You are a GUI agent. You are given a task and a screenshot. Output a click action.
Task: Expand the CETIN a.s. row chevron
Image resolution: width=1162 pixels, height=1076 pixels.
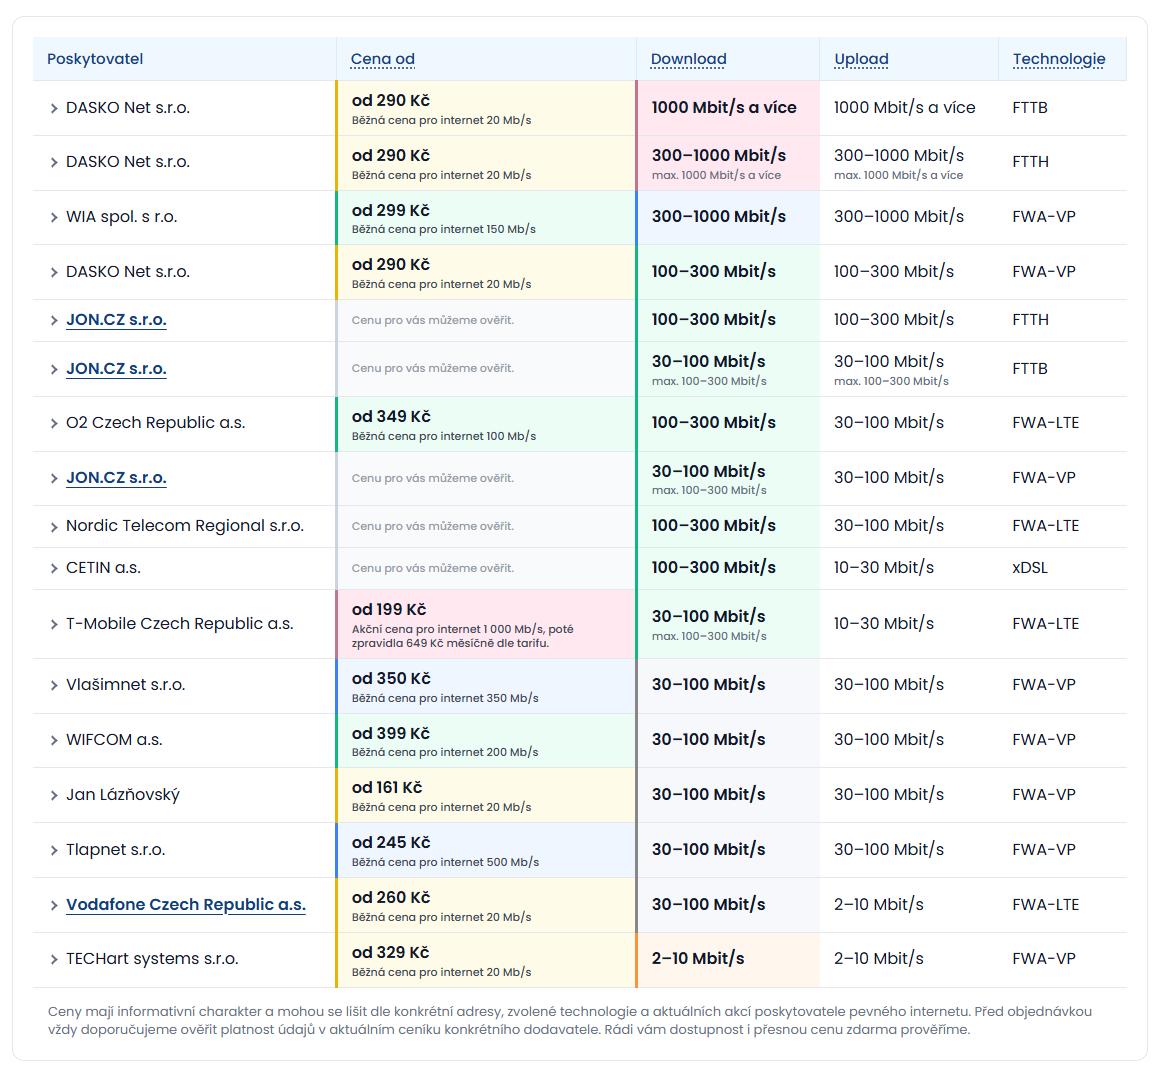(x=54, y=568)
